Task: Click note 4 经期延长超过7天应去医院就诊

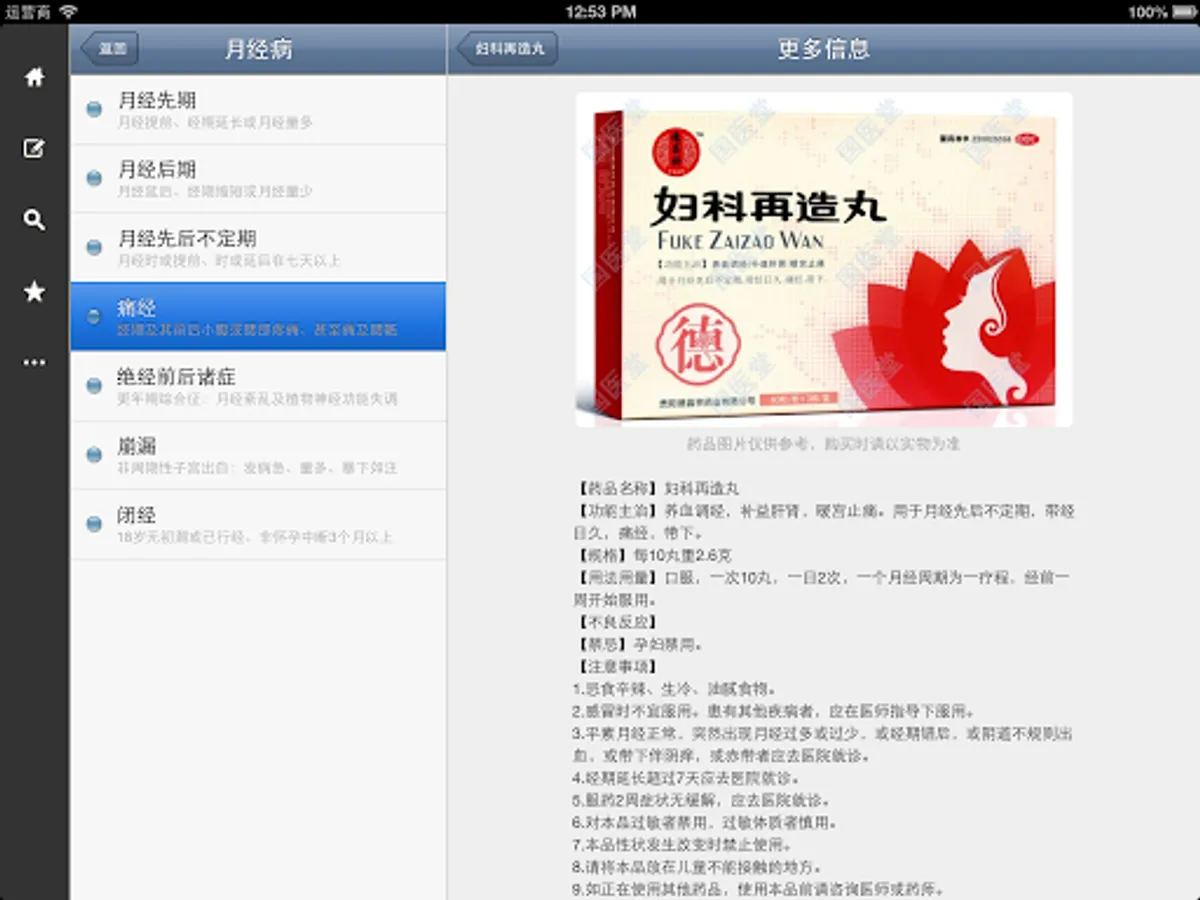Action: 686,777
